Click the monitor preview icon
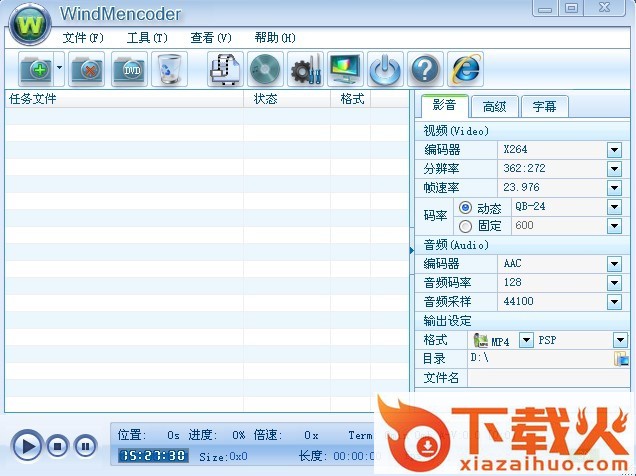This screenshot has height=476, width=636. click(x=346, y=69)
